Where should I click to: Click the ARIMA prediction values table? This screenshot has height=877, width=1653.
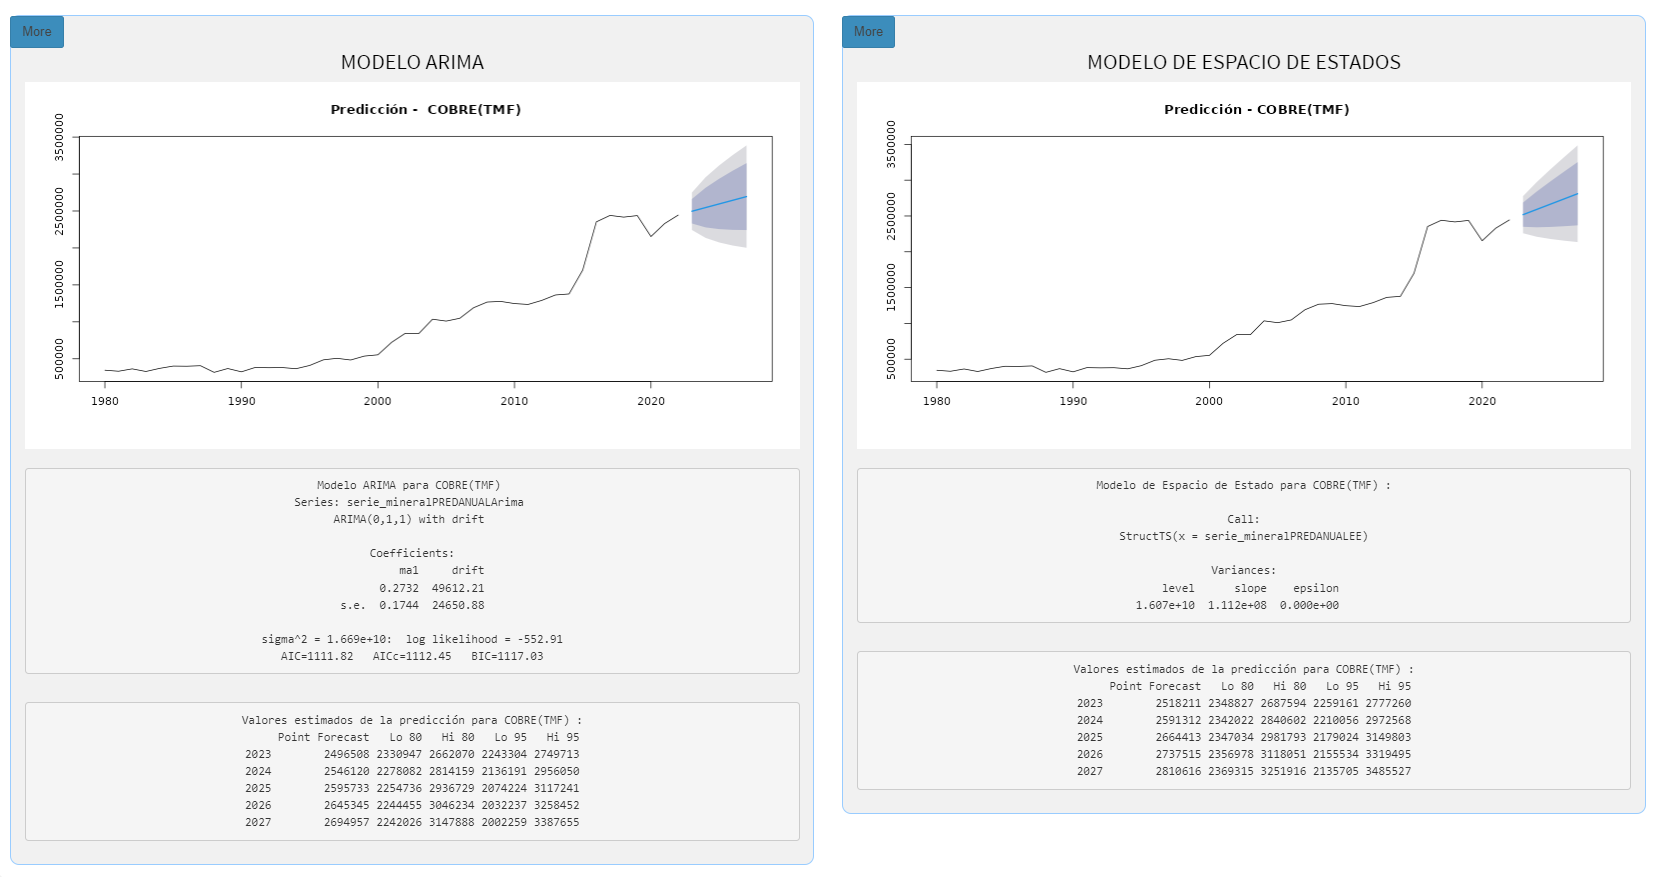tap(412, 771)
